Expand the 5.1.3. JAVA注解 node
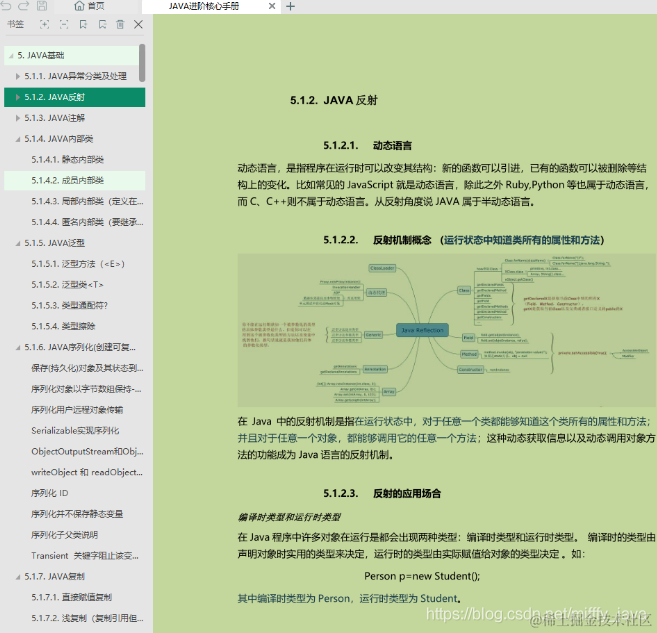Image resolution: width=657 pixels, height=633 pixels. click(x=18, y=118)
